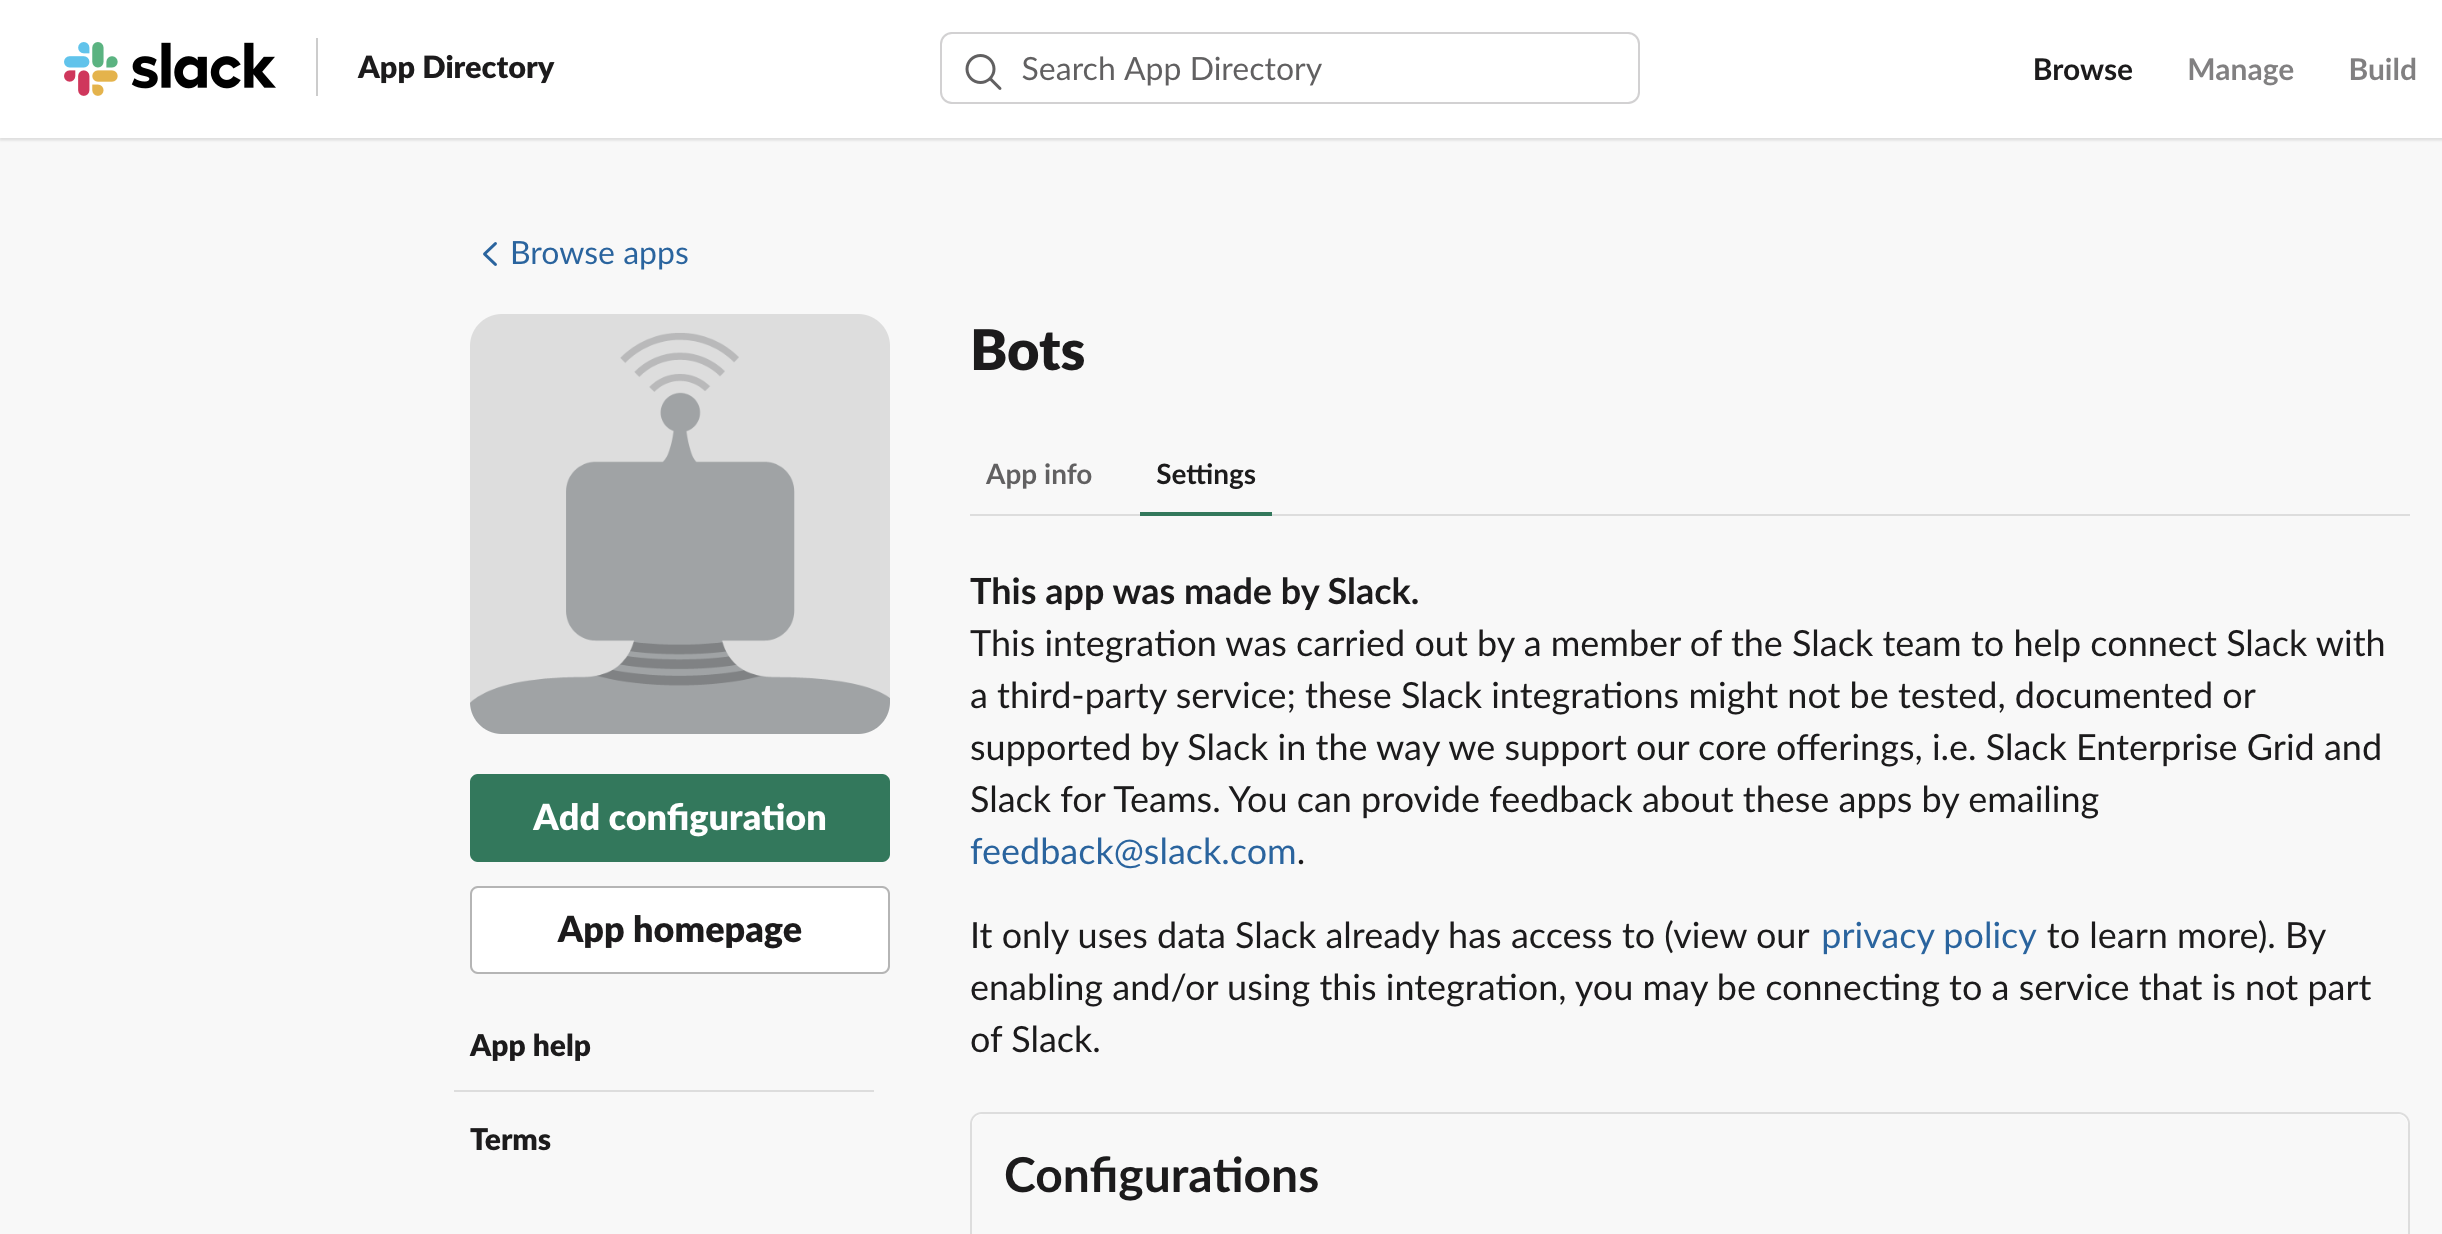Click the Bots heading text
This screenshot has height=1234, width=2442.
pyautogui.click(x=1027, y=350)
